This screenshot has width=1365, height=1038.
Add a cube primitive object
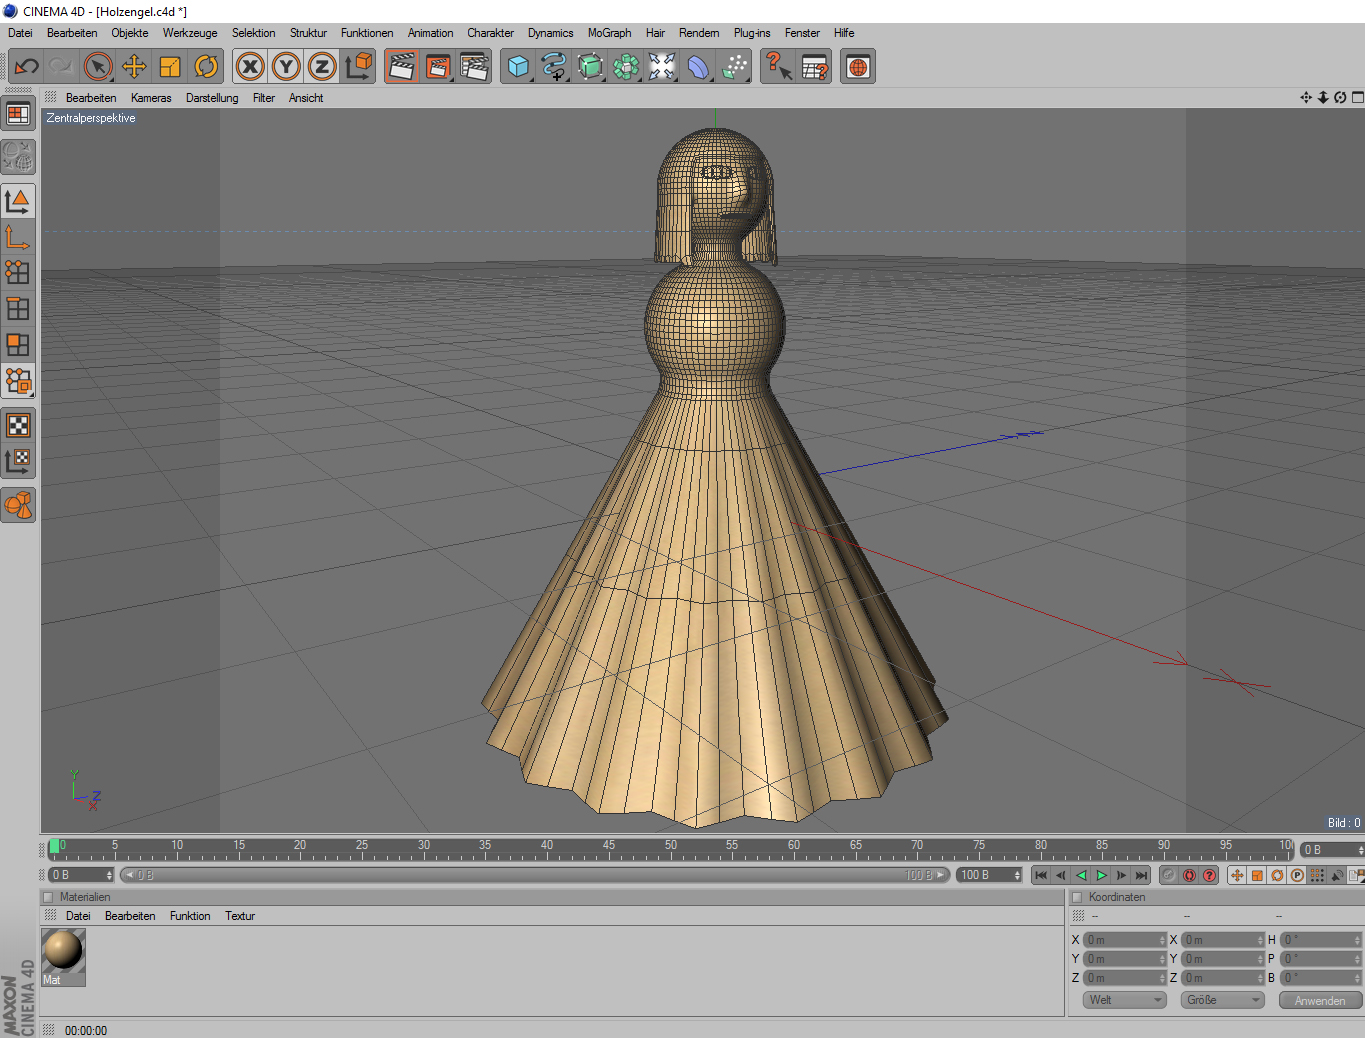517,67
